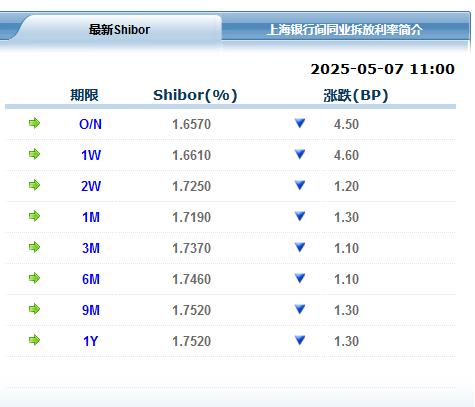Click the 1.30 change value for 9M
This screenshot has width=475, height=407.
point(346,310)
